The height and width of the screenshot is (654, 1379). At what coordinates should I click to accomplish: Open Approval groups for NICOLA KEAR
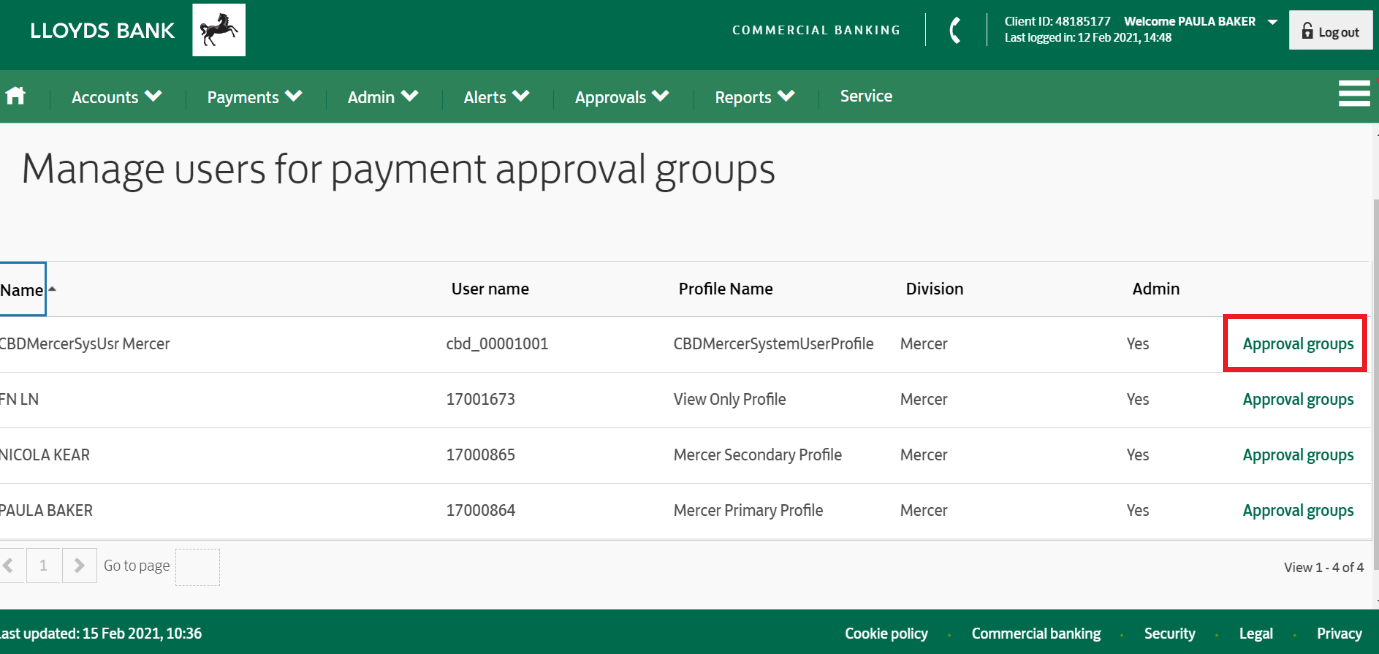pos(1298,455)
